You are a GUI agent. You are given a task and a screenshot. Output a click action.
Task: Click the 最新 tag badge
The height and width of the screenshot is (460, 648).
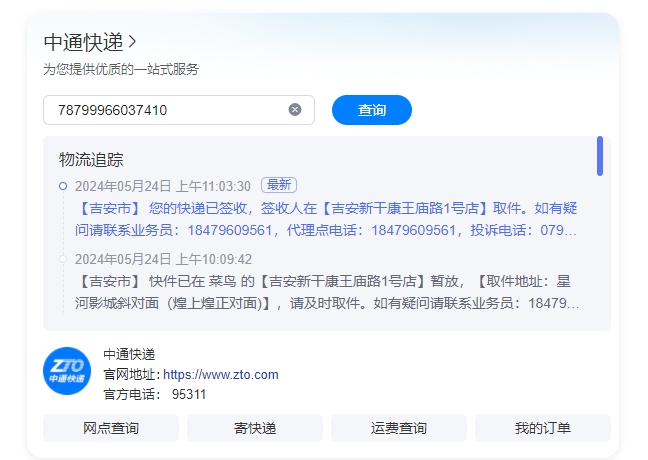point(279,185)
